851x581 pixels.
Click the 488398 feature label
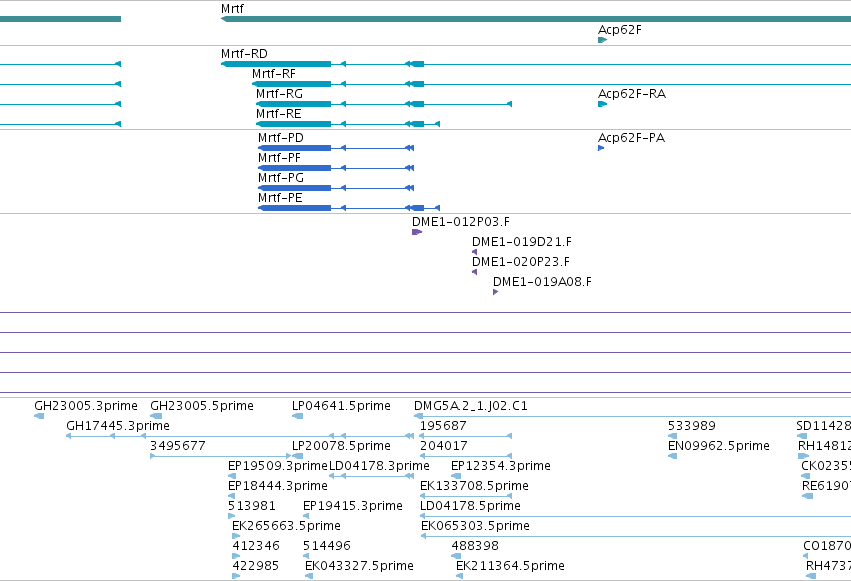coord(475,546)
